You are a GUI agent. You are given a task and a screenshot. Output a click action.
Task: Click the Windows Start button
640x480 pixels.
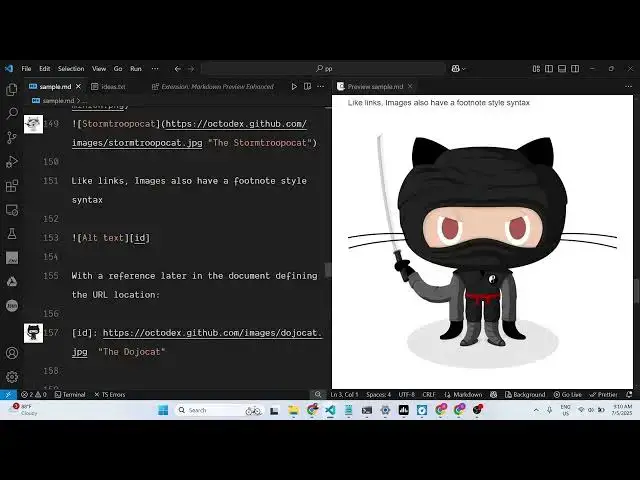(163, 410)
